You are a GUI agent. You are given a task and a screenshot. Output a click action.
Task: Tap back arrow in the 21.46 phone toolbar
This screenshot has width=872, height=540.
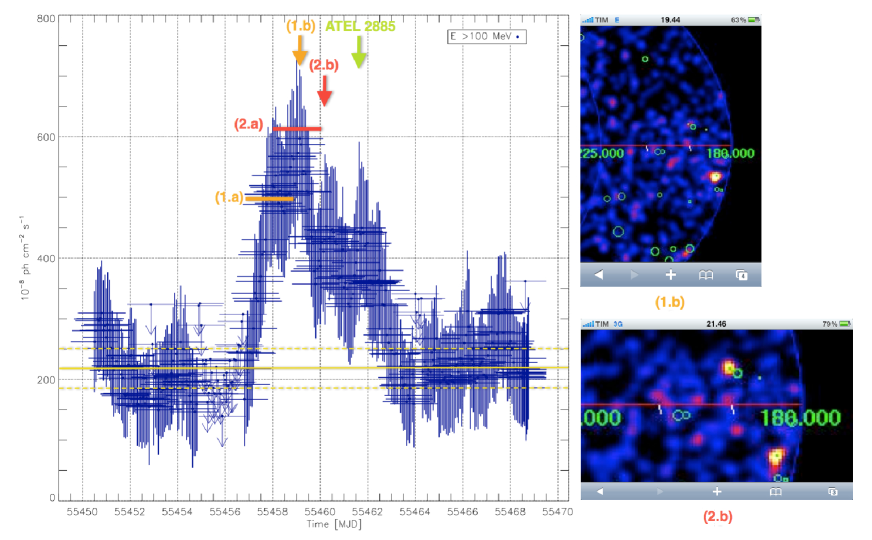click(x=600, y=492)
